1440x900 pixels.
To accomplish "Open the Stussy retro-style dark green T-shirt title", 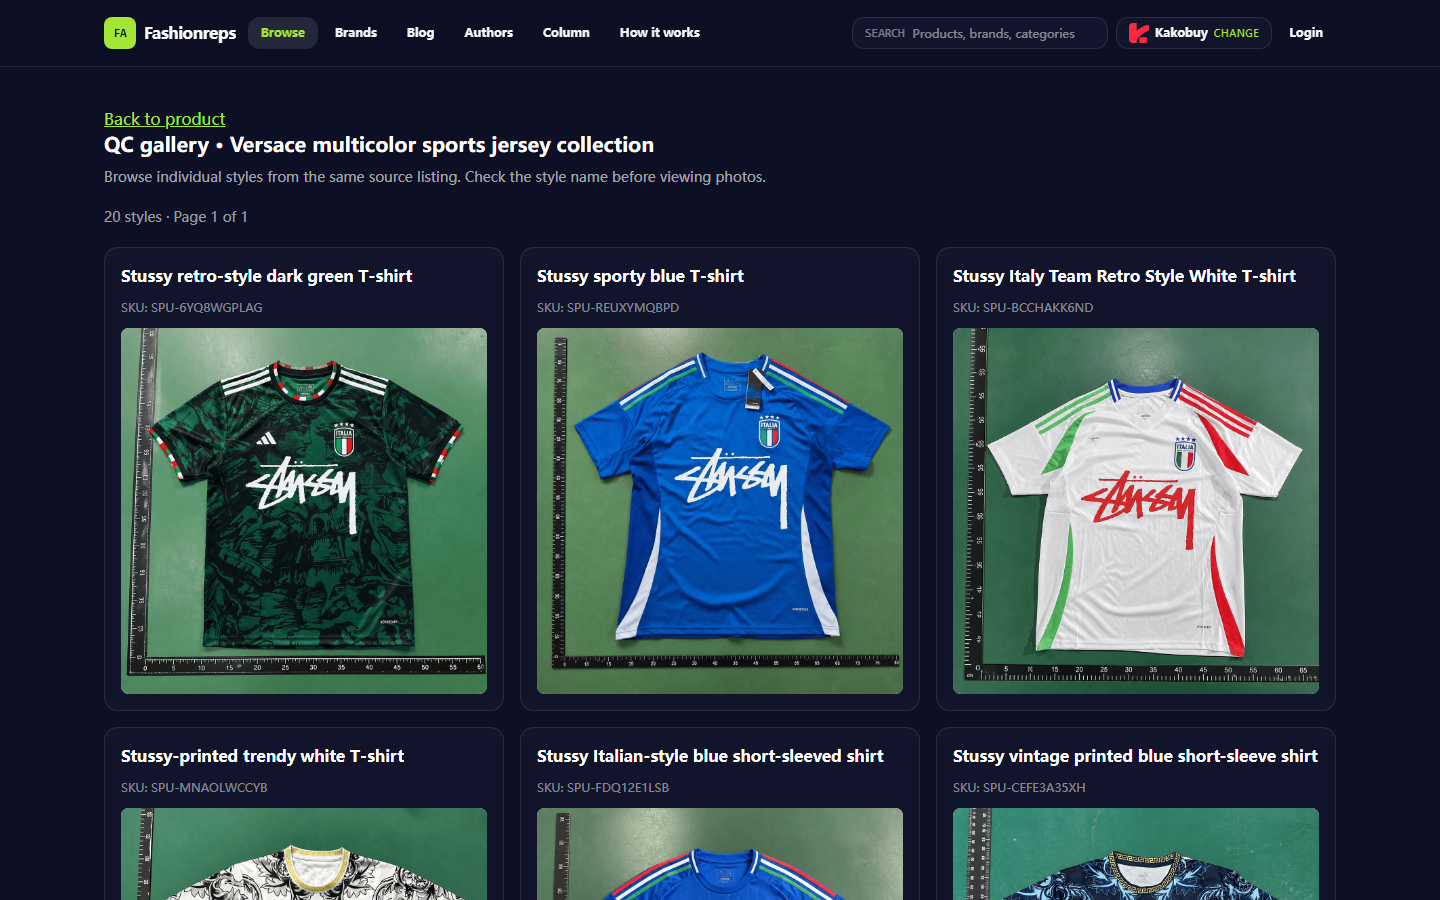I will [267, 276].
